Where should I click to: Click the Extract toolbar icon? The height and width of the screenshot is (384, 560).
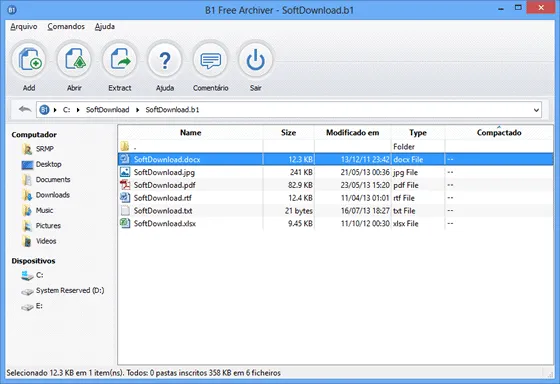coord(120,60)
